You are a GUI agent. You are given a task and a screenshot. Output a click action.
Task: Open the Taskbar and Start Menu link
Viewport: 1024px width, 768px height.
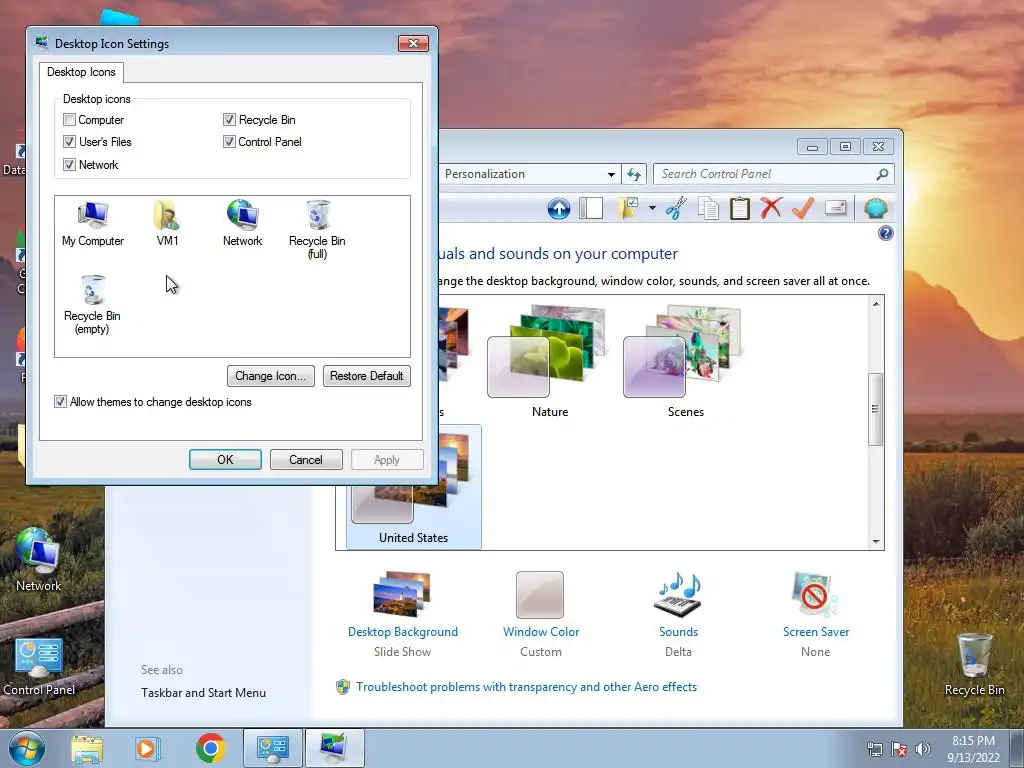tap(203, 693)
